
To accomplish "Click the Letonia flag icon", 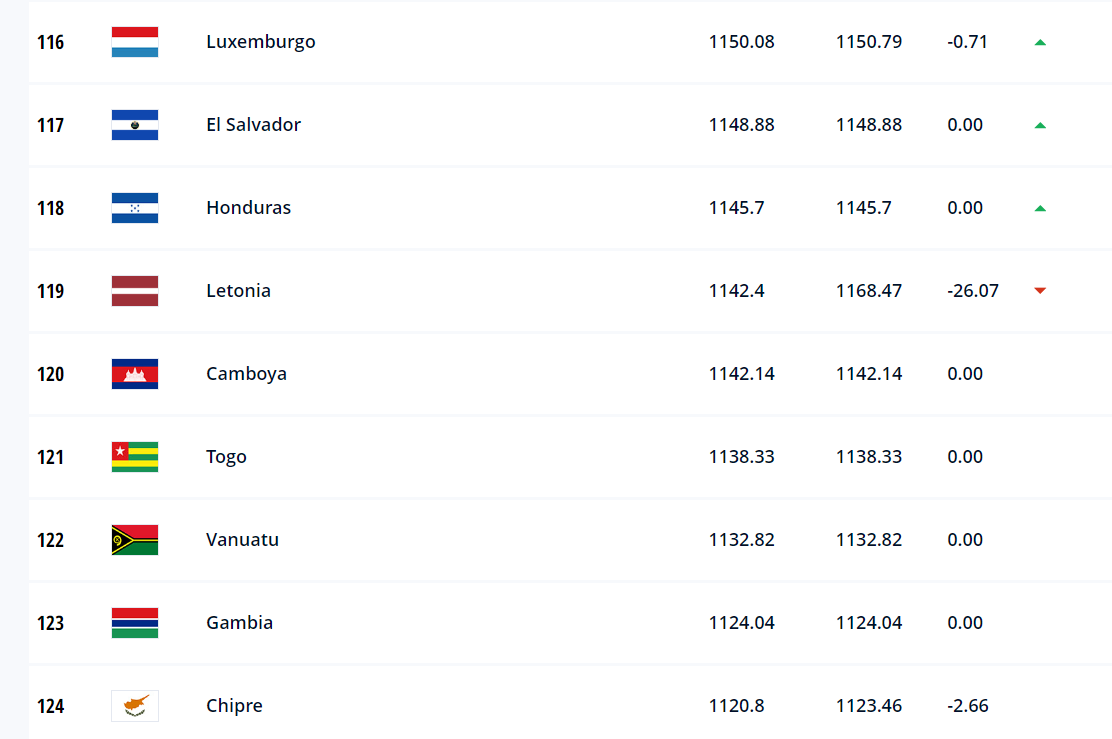I will (x=135, y=291).
